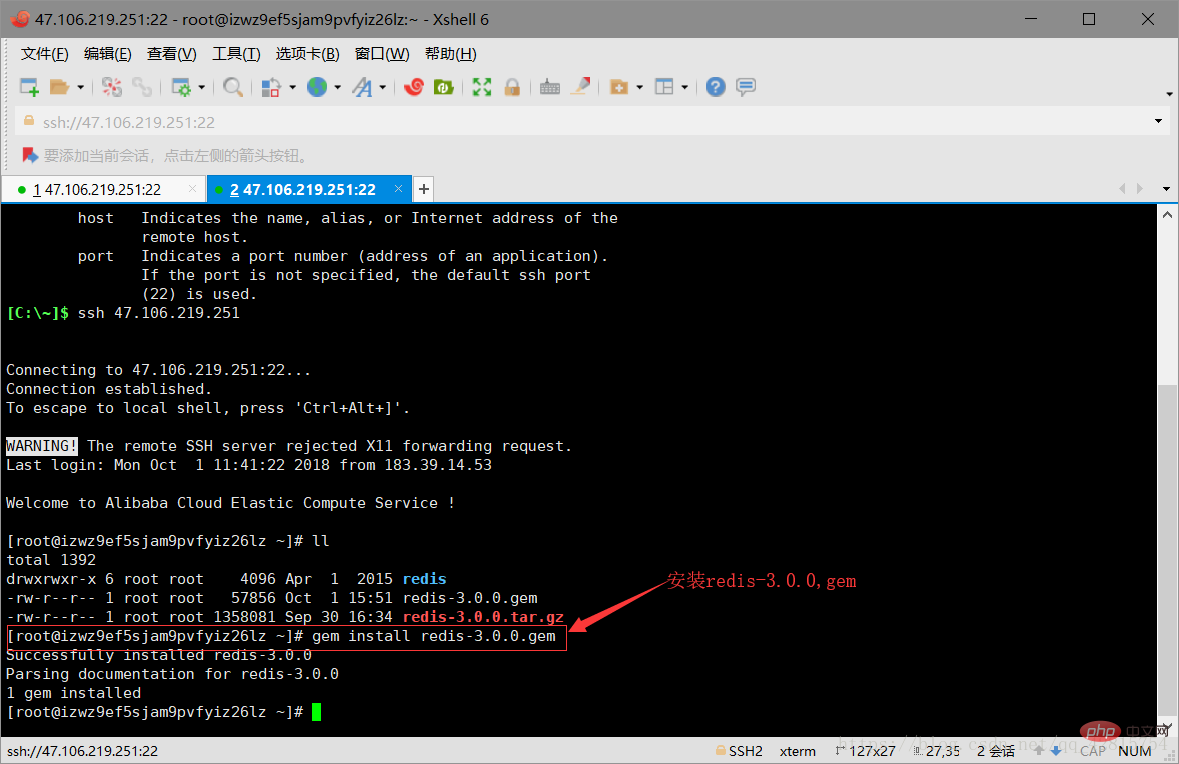Screen dimensions: 1179x764
Task: Click the globe web browser icon
Action: coord(317,87)
